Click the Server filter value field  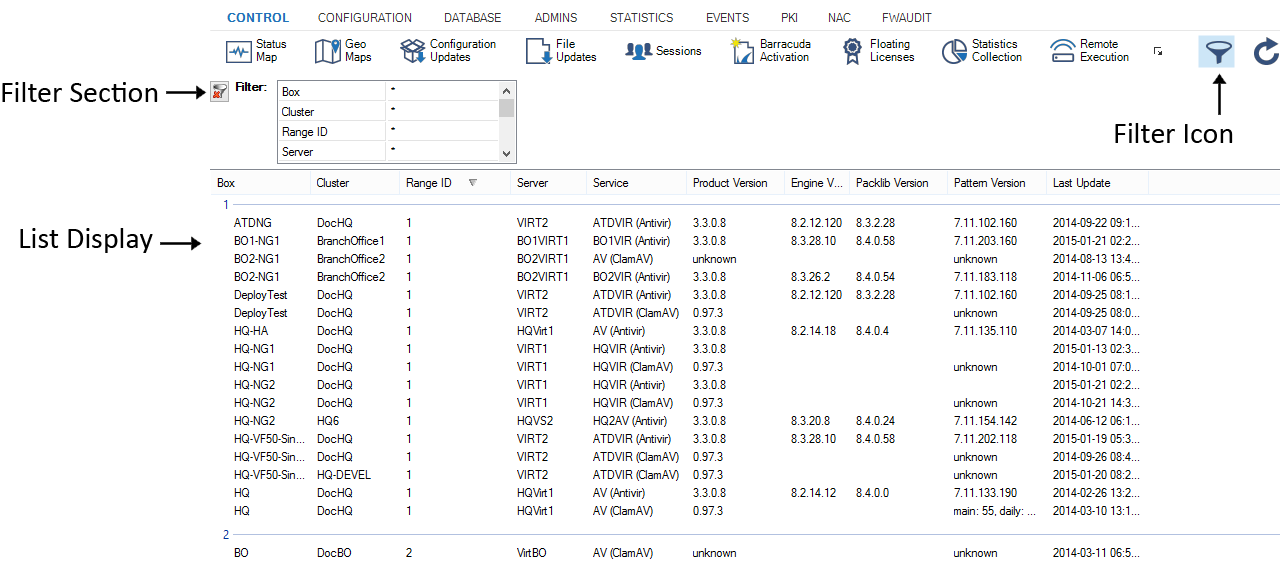pyautogui.click(x=442, y=152)
